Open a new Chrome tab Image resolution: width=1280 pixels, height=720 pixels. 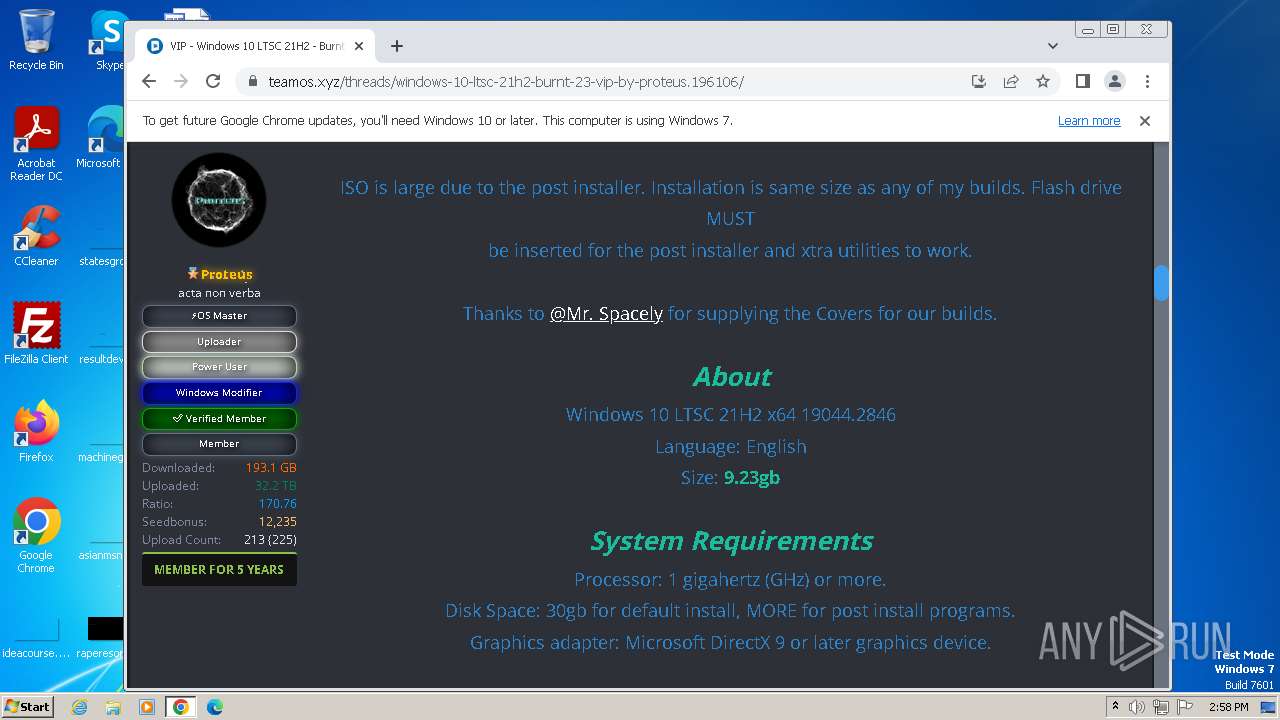pos(397,46)
